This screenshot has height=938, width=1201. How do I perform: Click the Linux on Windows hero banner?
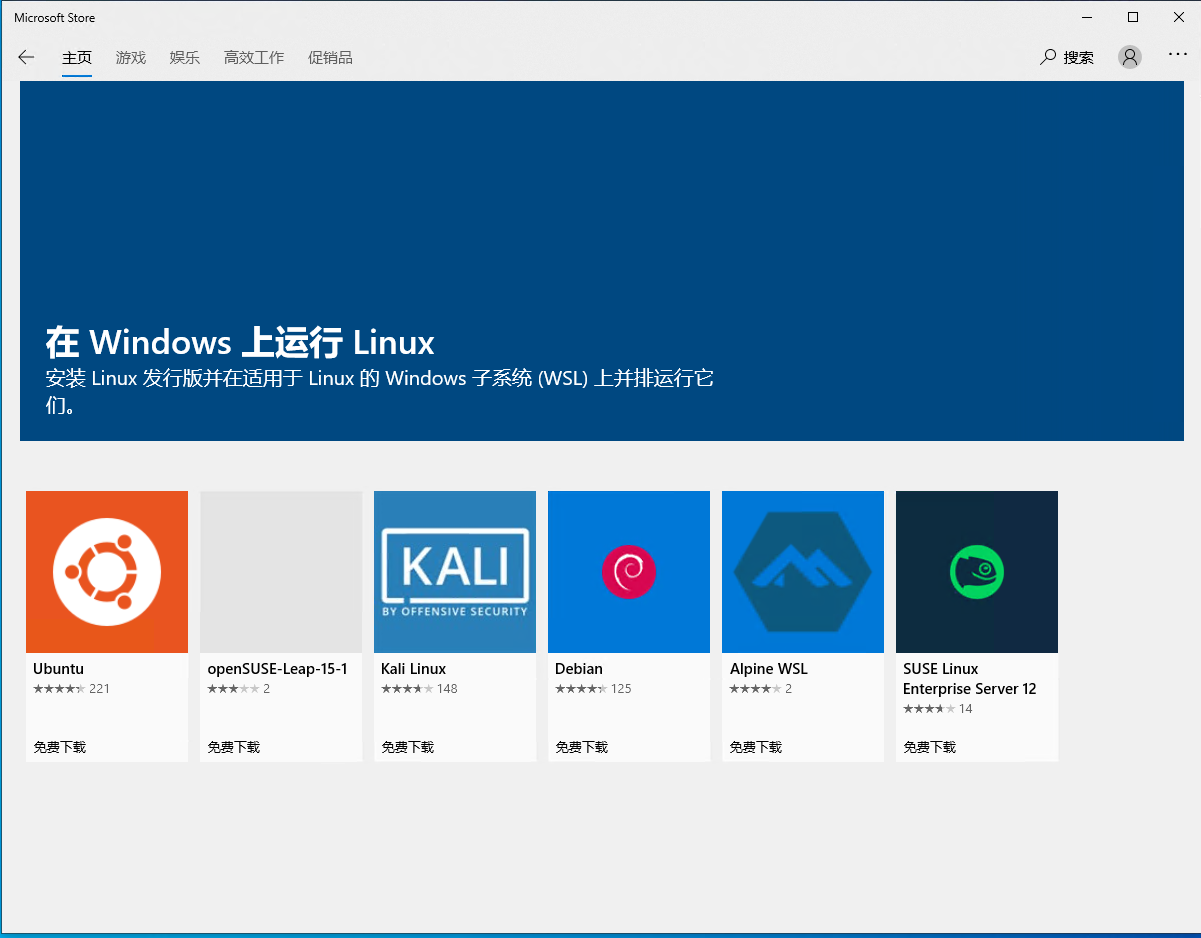[602, 261]
